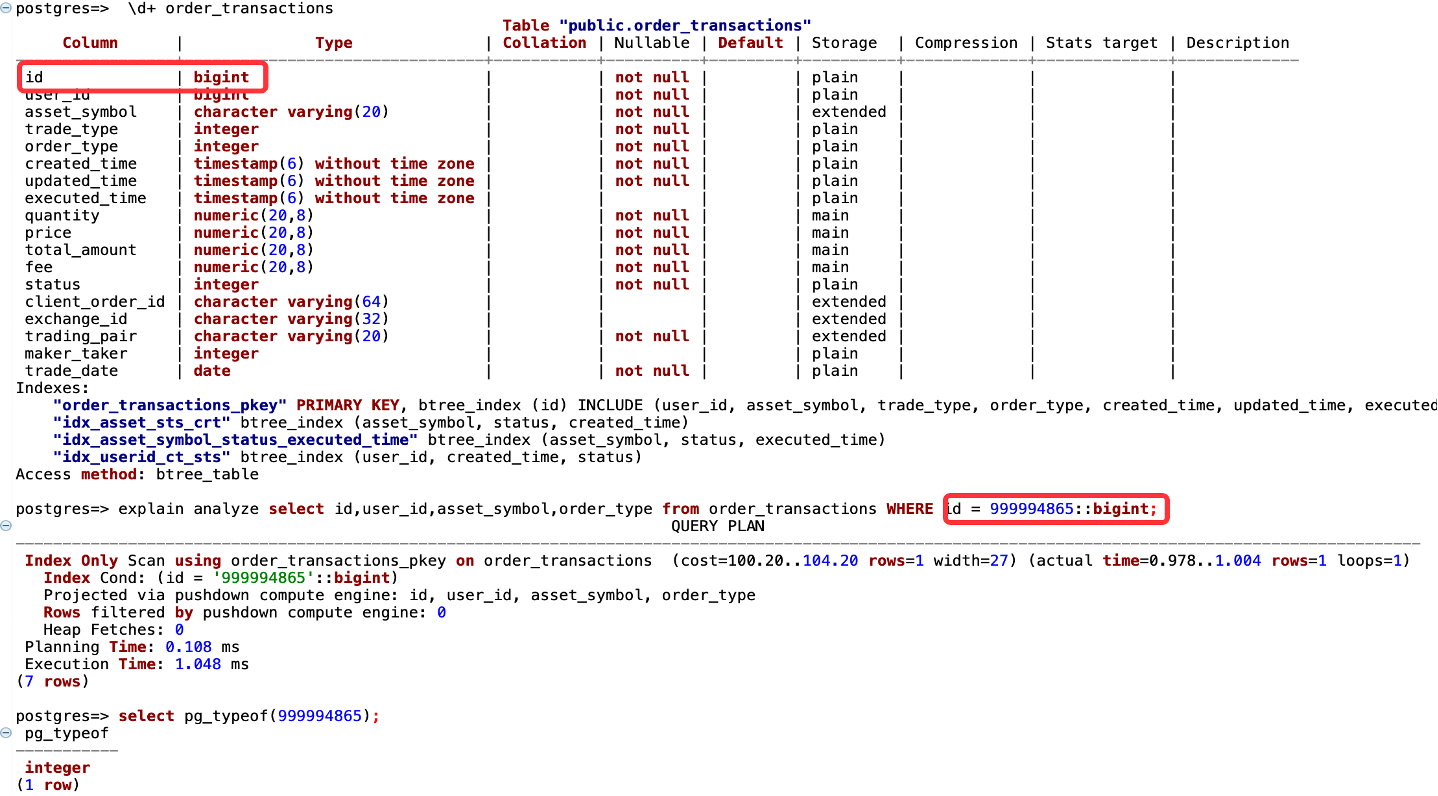The image size is (1438, 796).
Task: Click the Stats target column header
Action: point(1101,43)
